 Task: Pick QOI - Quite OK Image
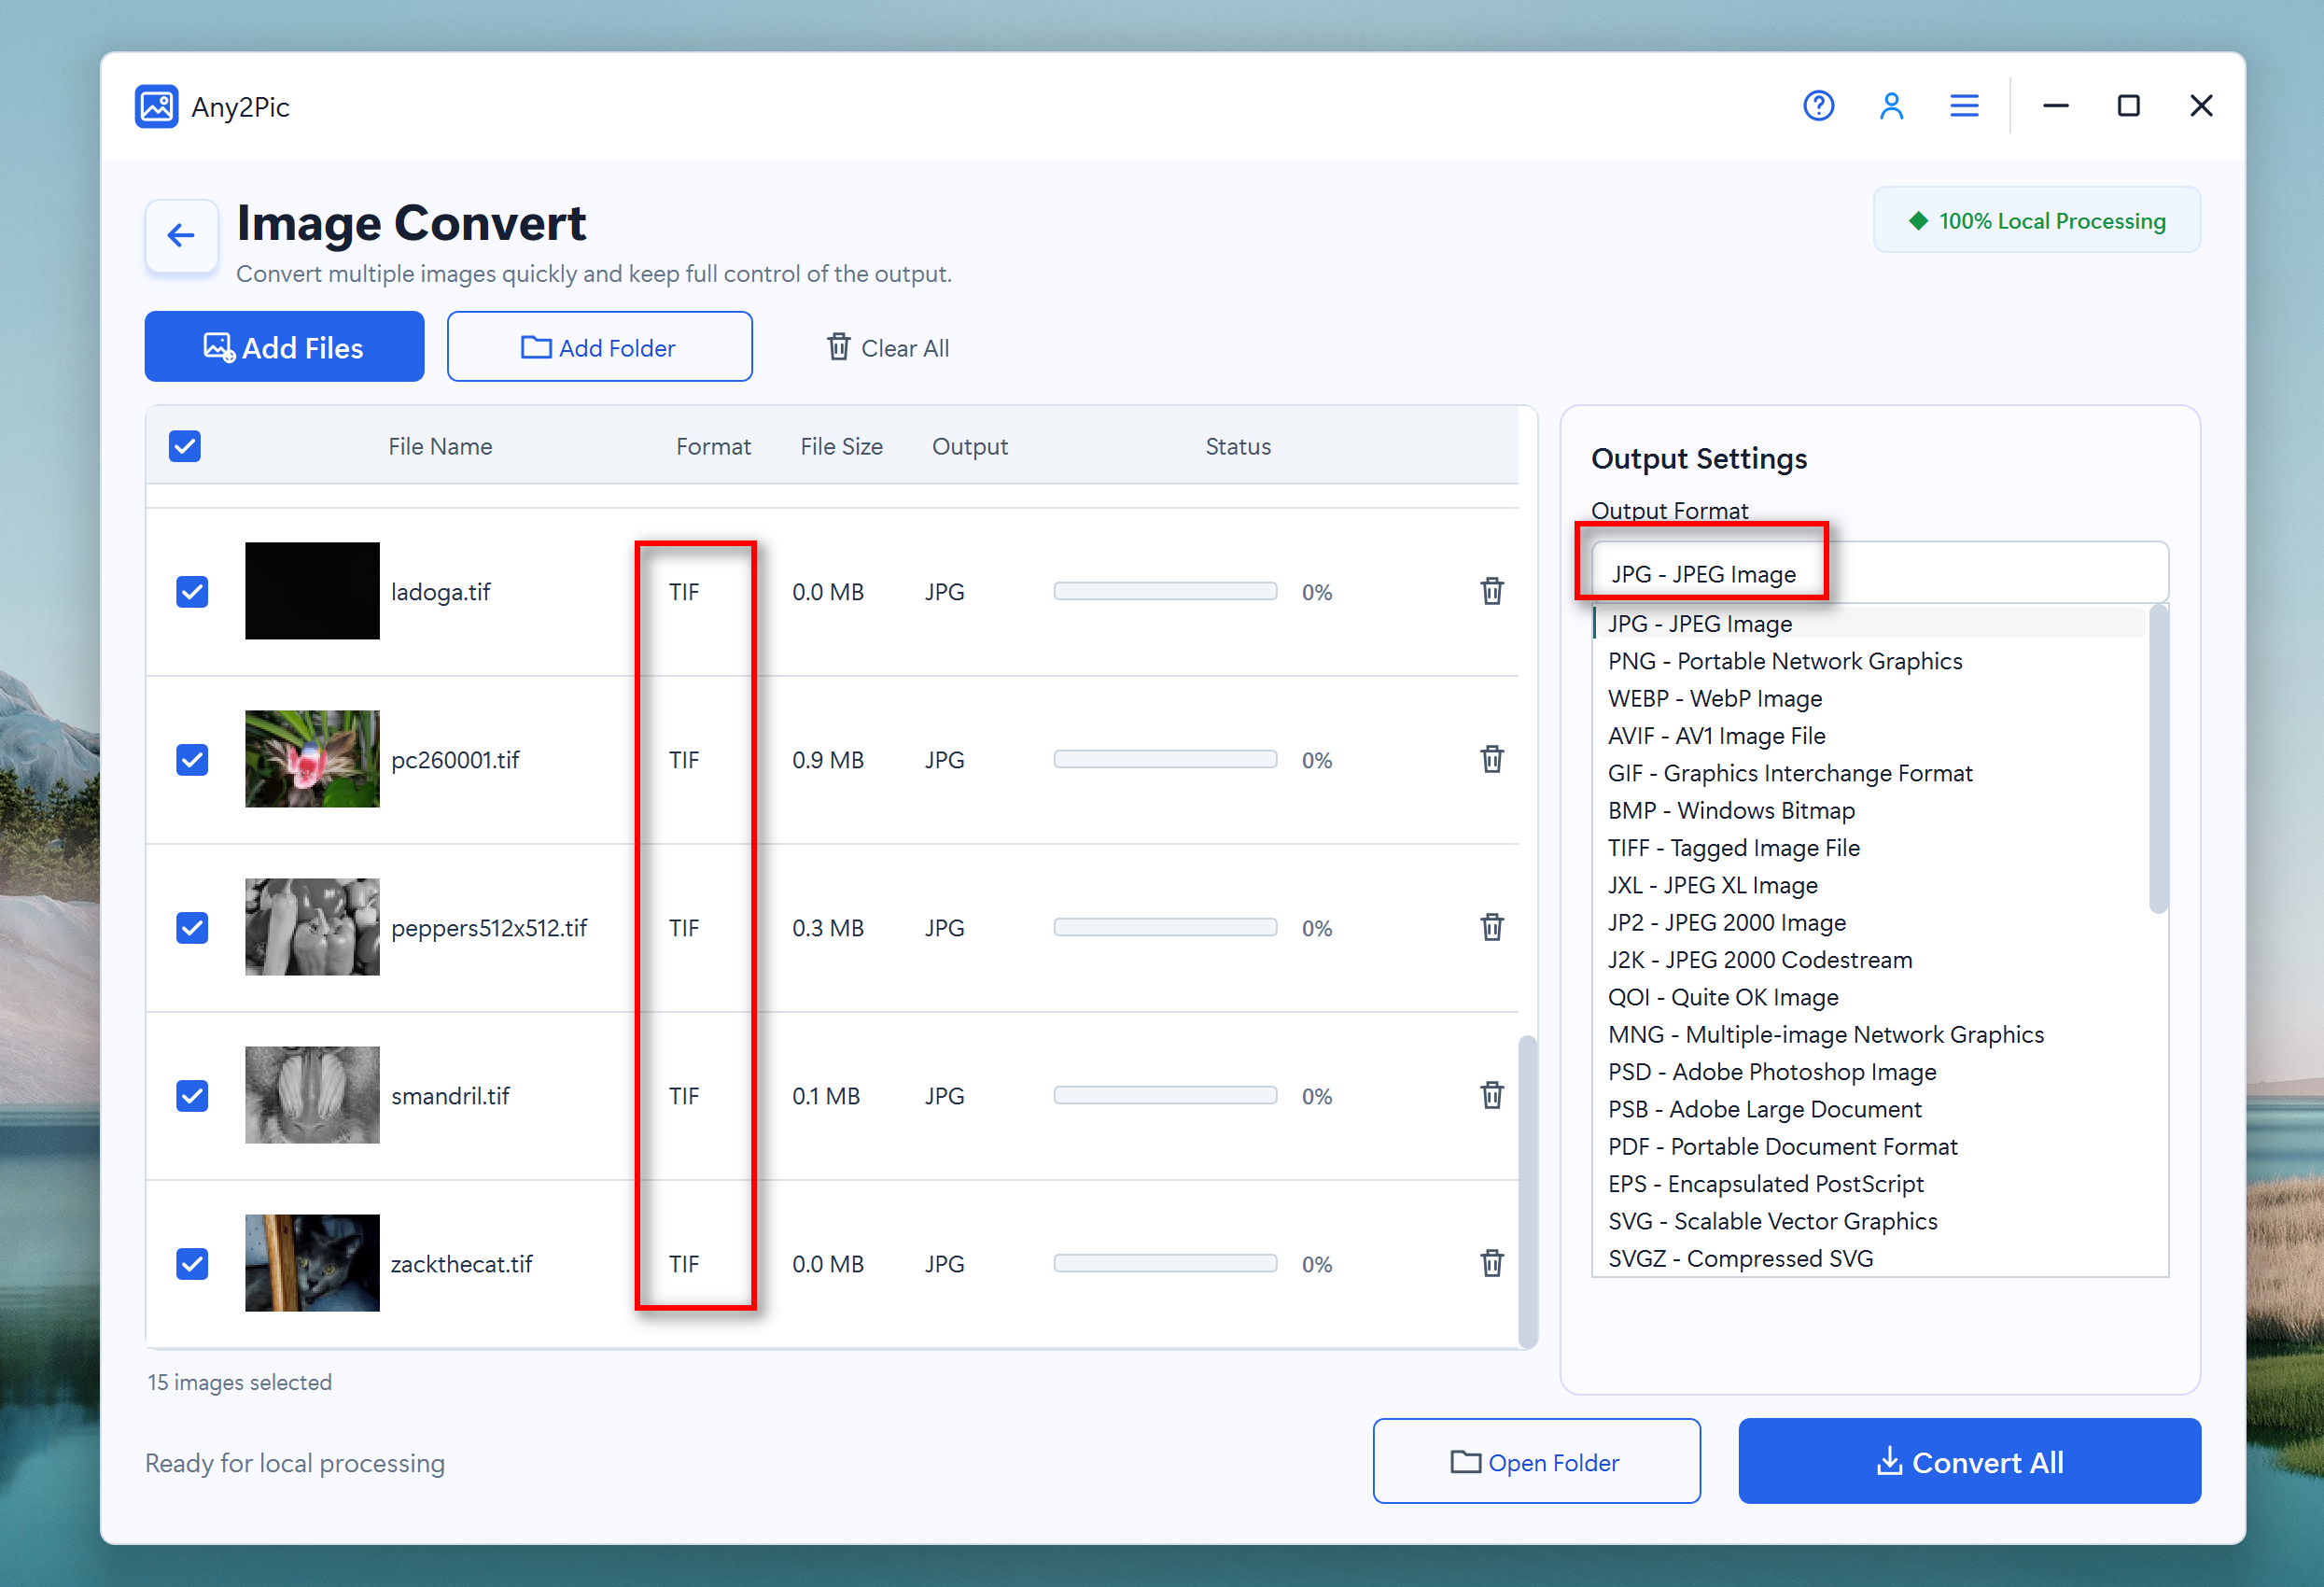(1870, 997)
